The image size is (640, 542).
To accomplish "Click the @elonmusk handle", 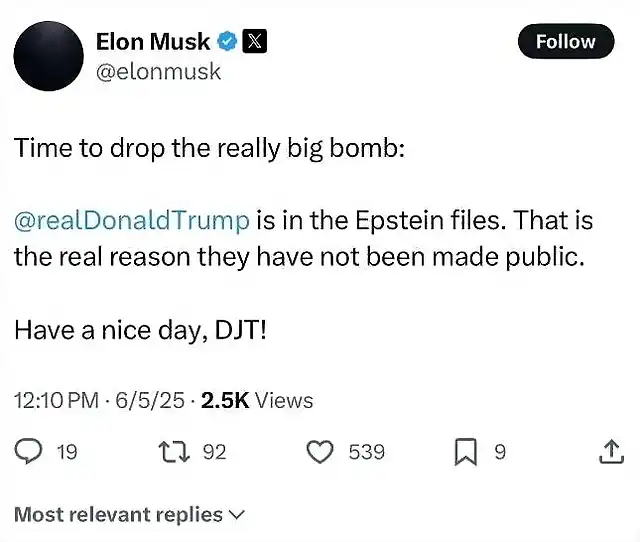I will pyautogui.click(x=158, y=72).
